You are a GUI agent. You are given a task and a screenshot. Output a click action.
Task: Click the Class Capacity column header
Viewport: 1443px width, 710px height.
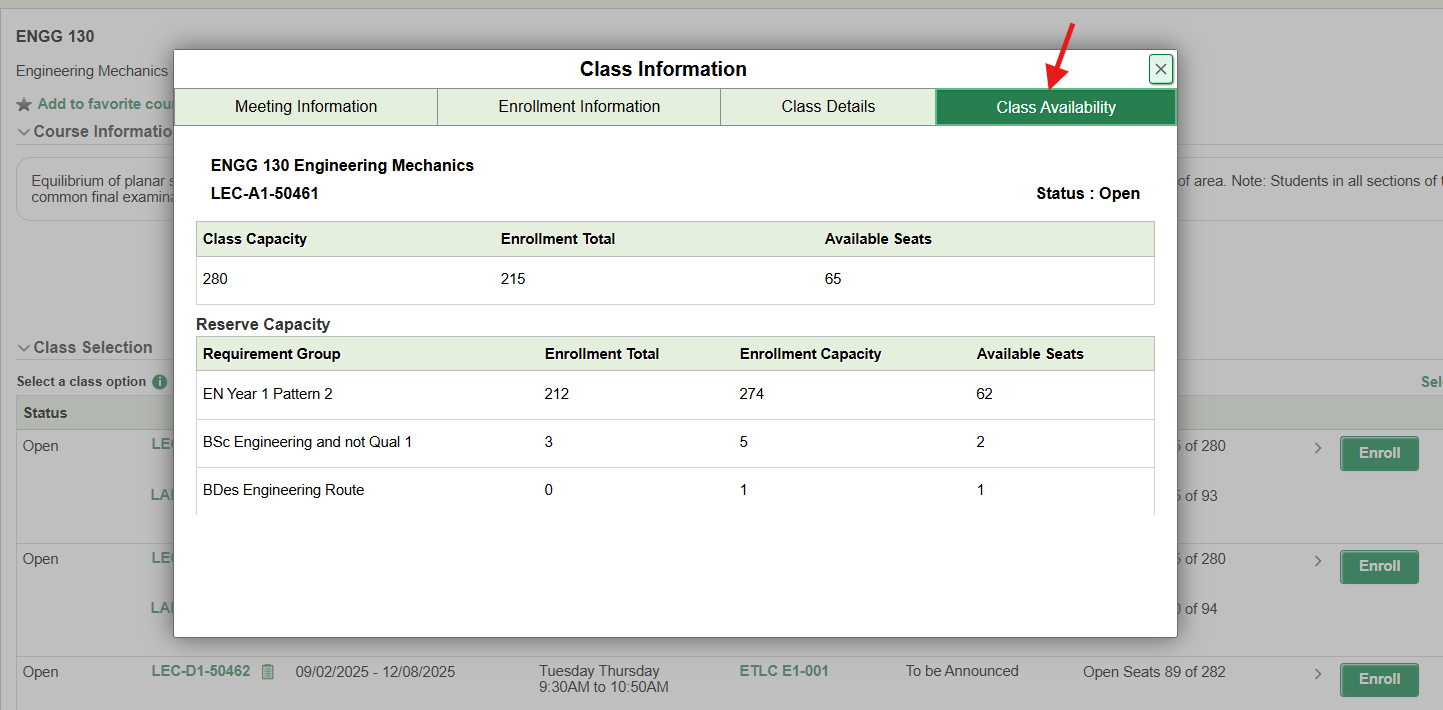(255, 239)
